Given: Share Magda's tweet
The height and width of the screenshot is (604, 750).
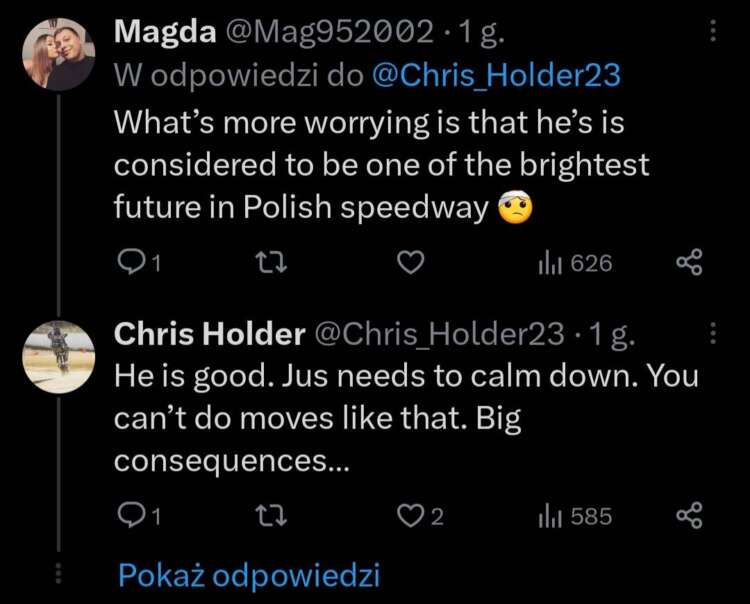Looking at the screenshot, I should click(x=690, y=262).
